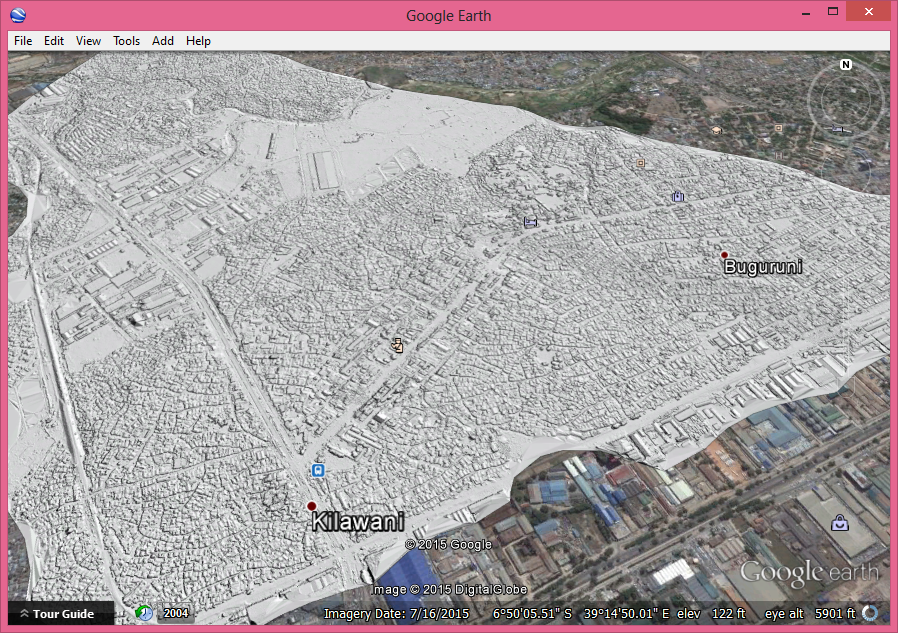This screenshot has width=898, height=633.
Task: Click the eye alt 5901 ft readout
Action: [x=810, y=614]
